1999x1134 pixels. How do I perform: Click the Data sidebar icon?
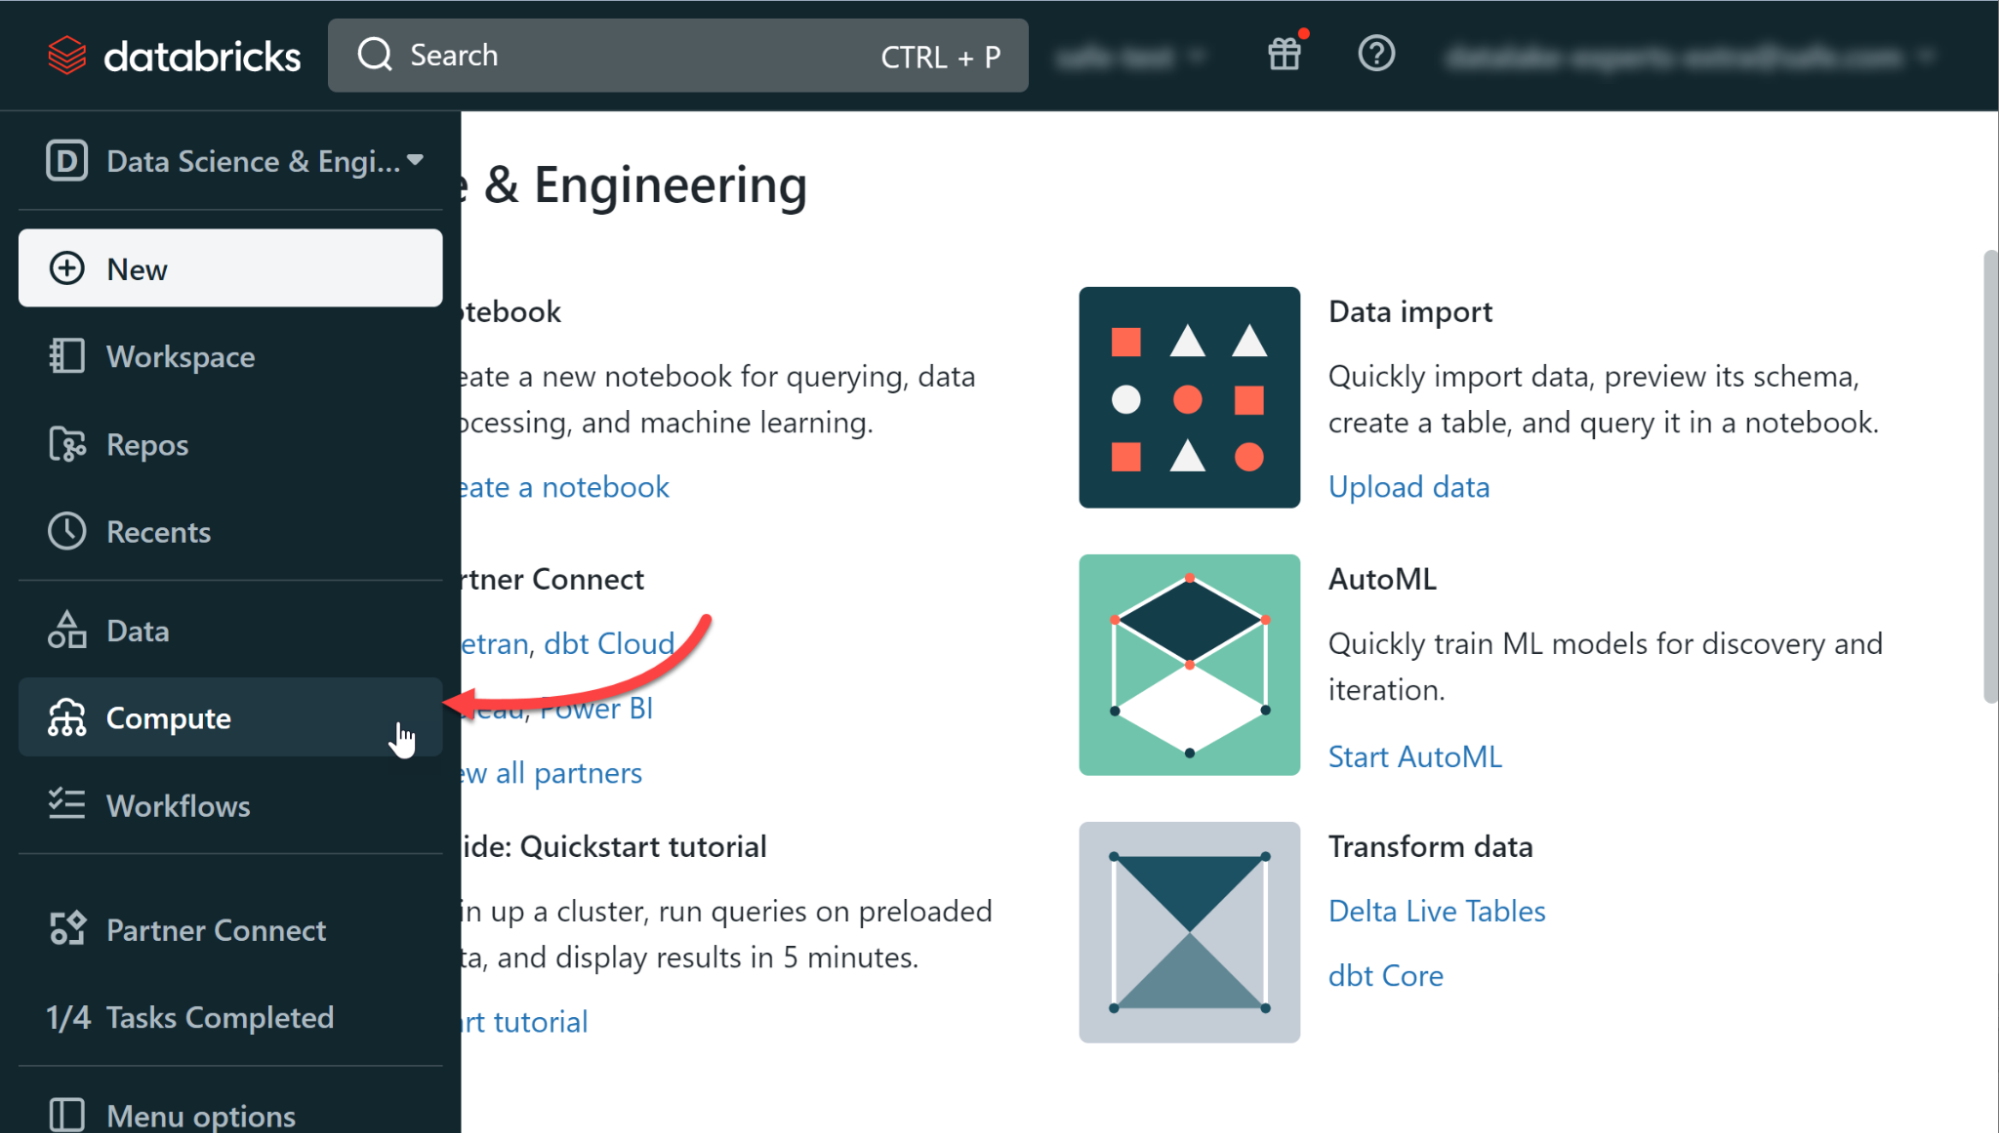pyautogui.click(x=66, y=630)
